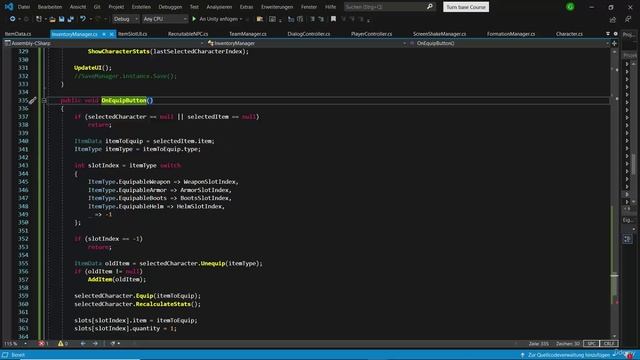Click RecalculateStats on line 360
The width and height of the screenshot is (640, 360).
[163, 304]
